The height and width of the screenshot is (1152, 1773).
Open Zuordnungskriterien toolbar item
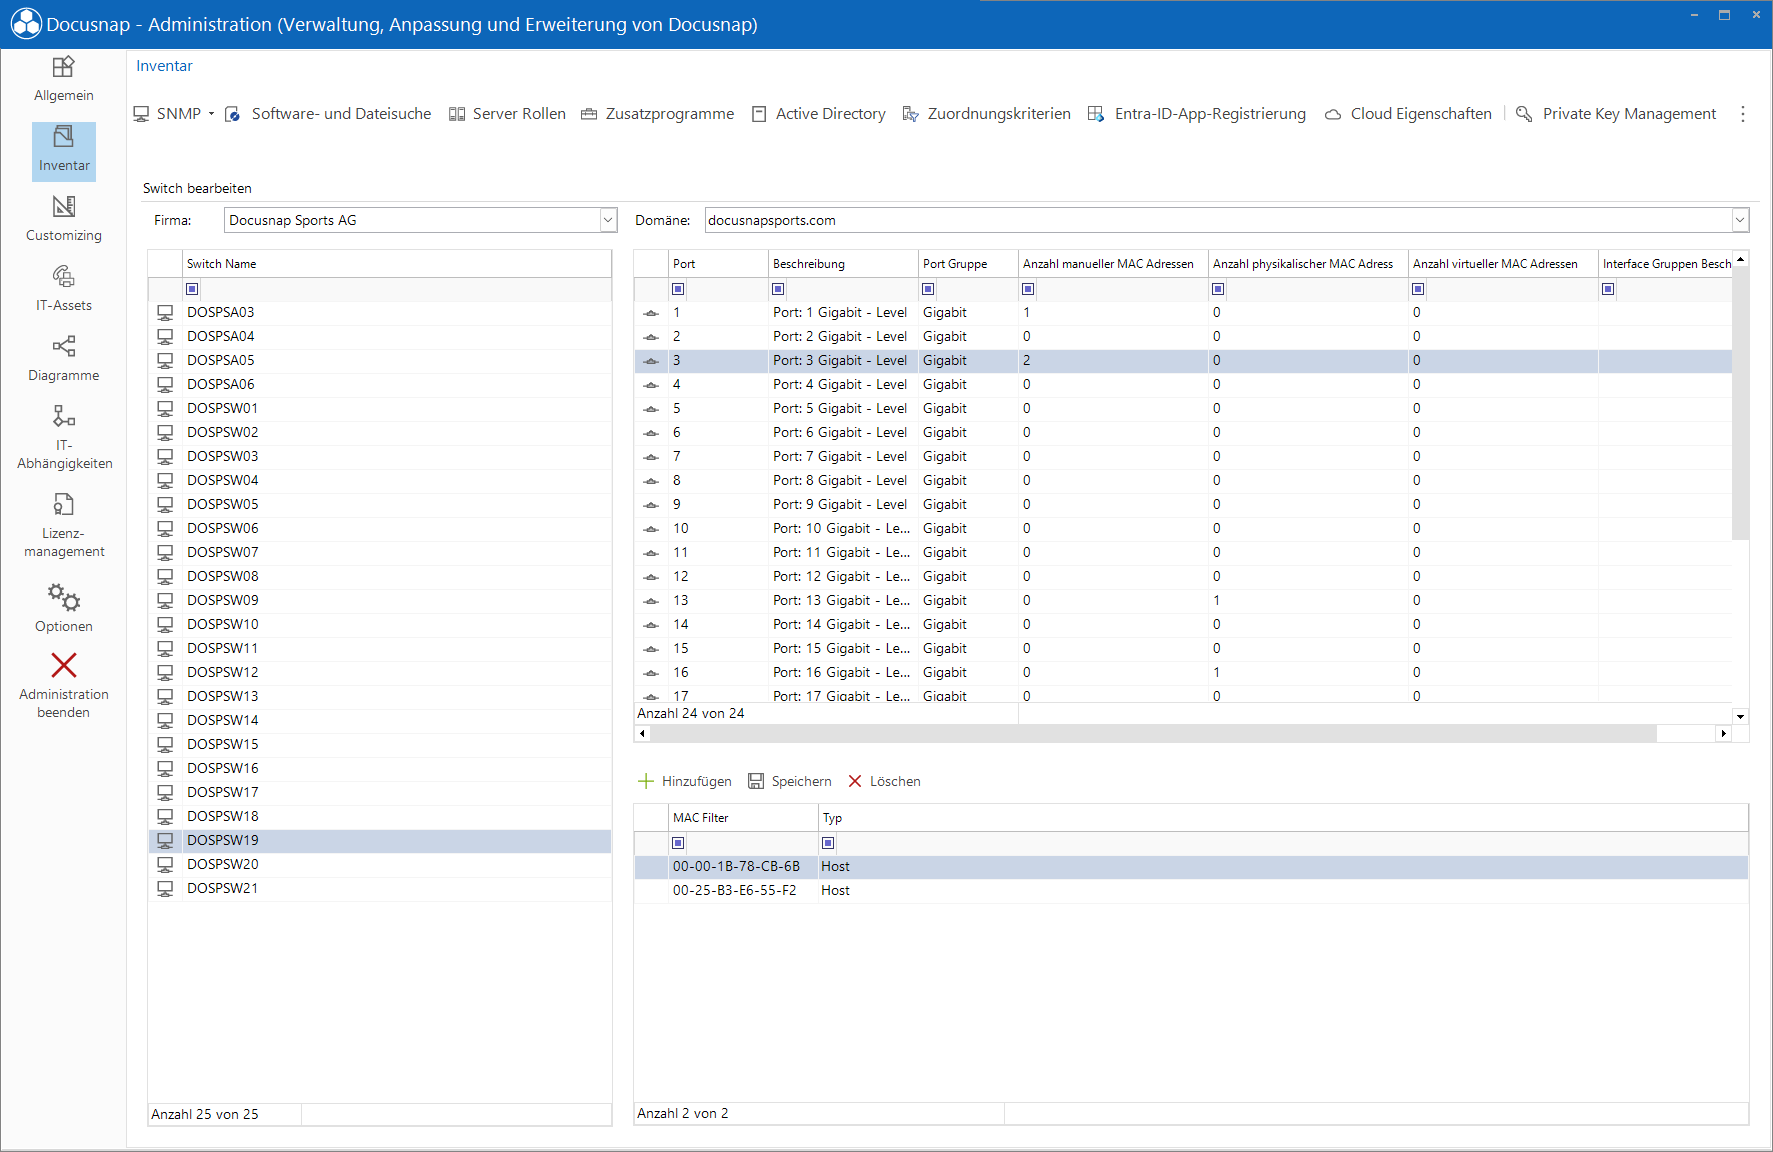986,114
